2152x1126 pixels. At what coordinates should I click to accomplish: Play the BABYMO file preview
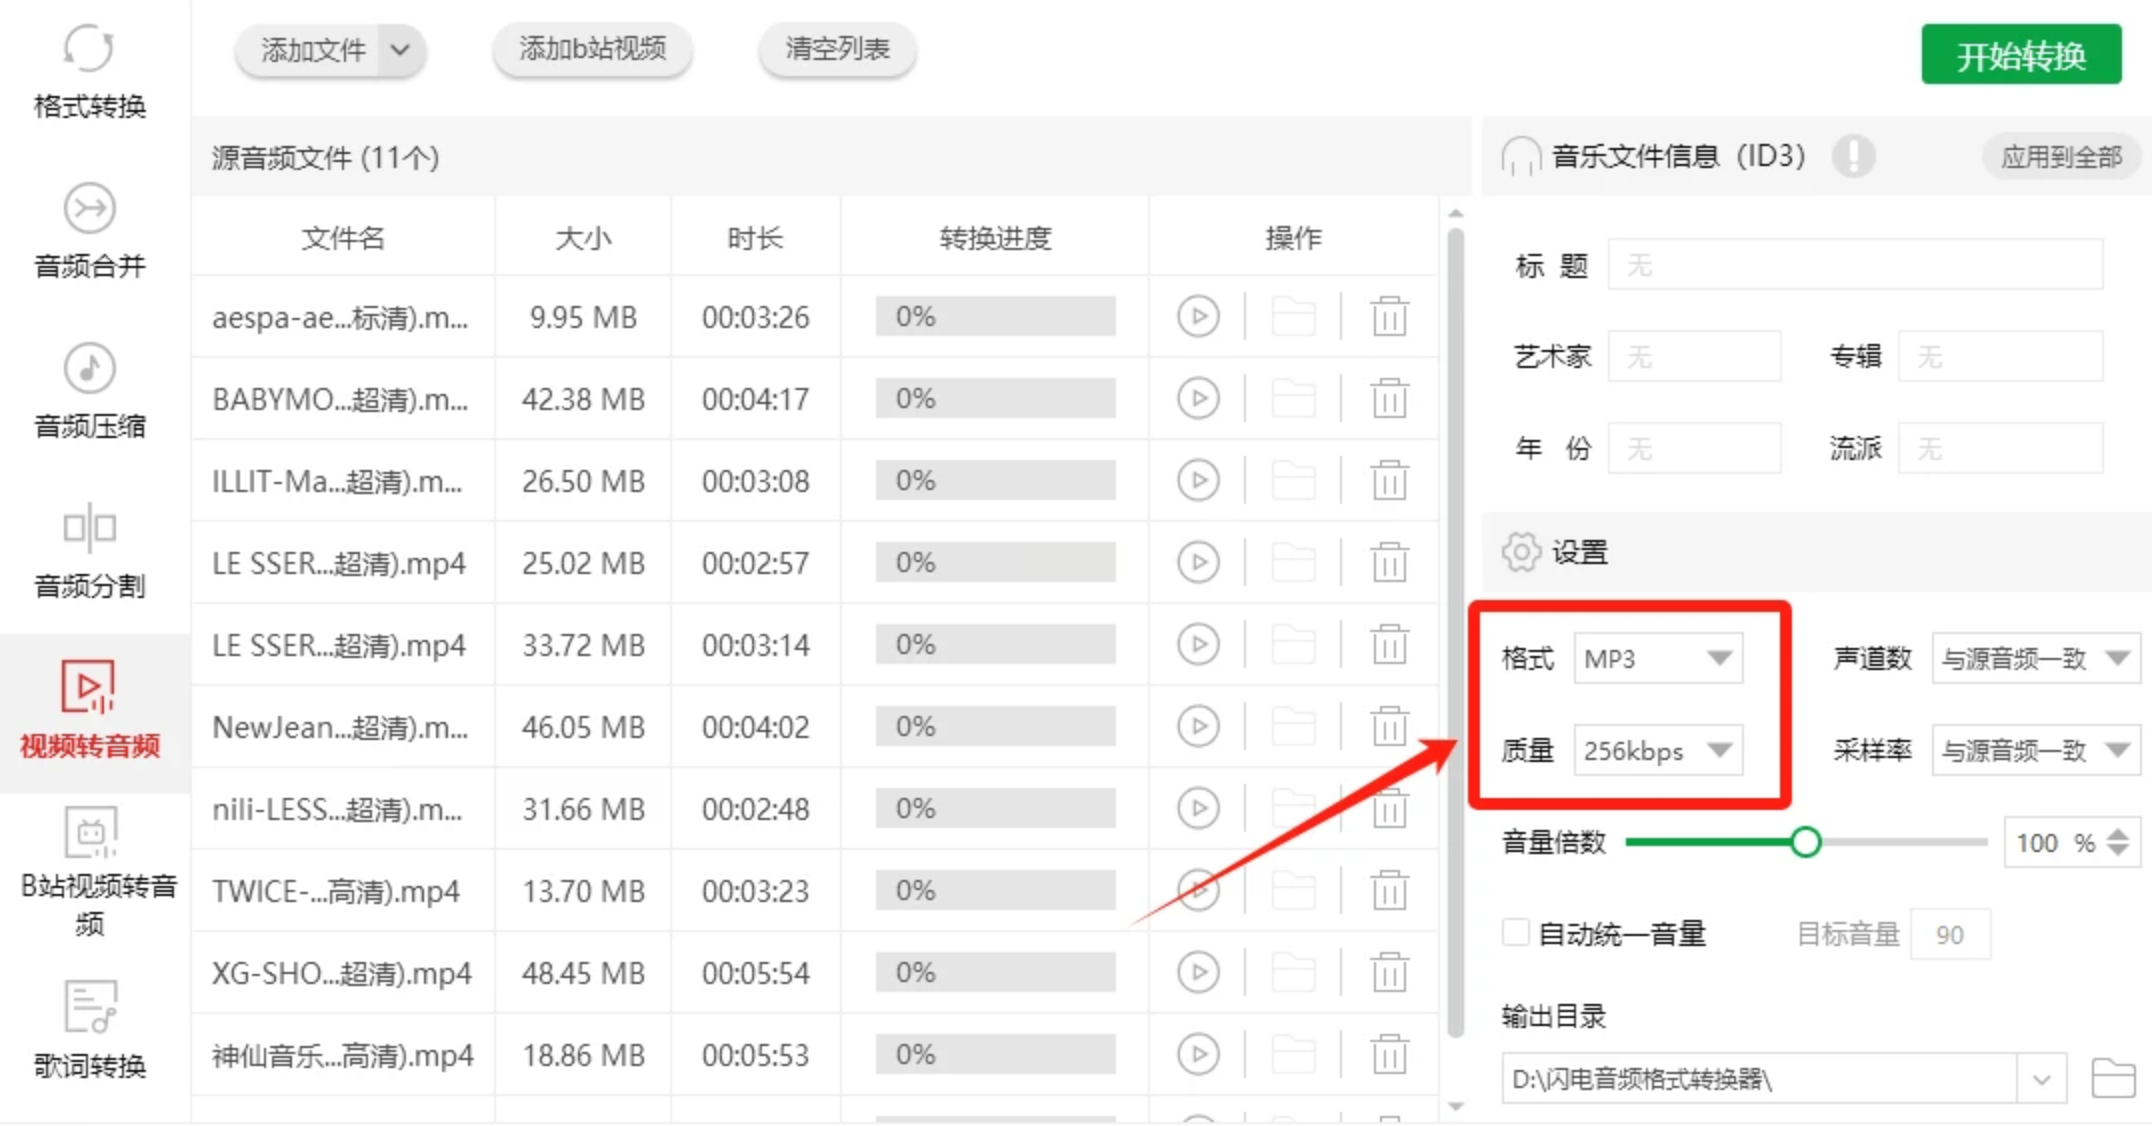1198,399
